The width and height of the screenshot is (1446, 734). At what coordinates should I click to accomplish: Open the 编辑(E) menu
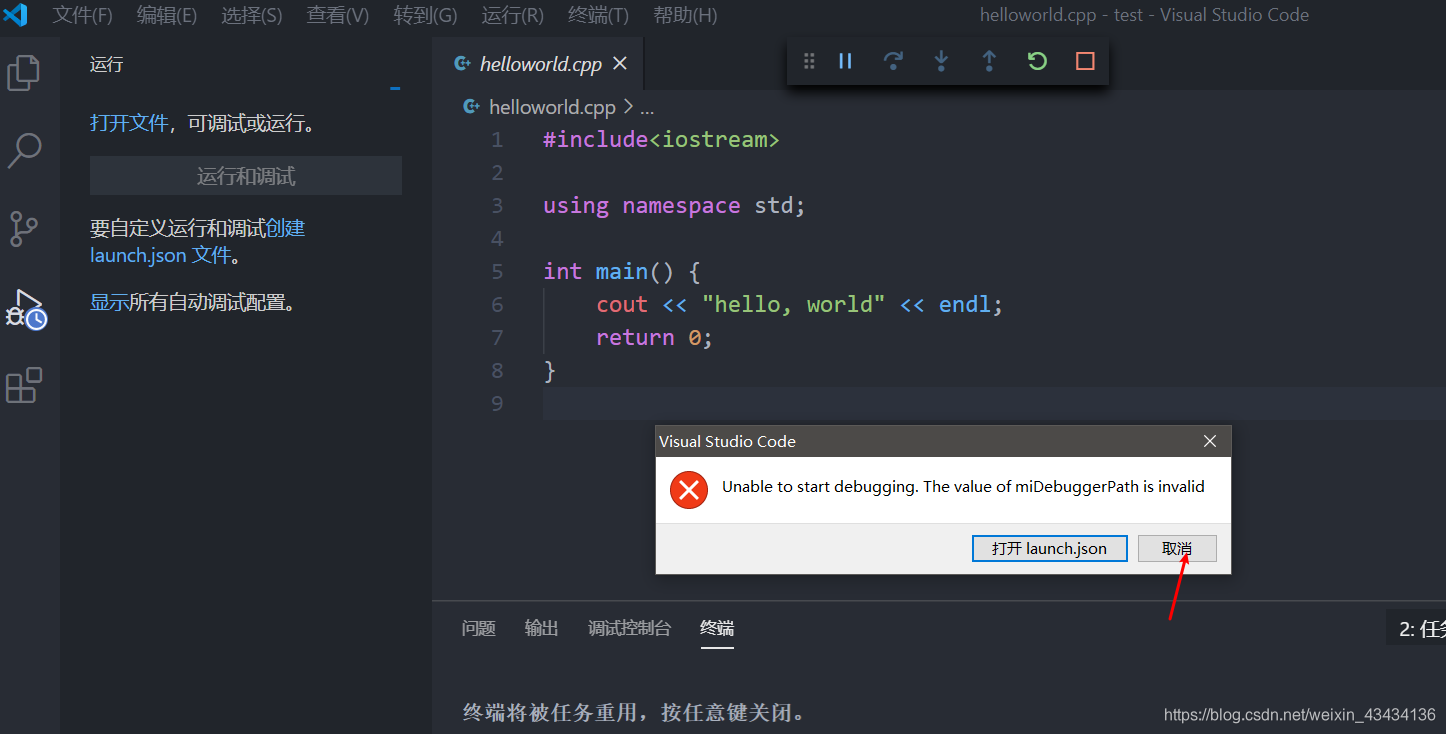167,15
